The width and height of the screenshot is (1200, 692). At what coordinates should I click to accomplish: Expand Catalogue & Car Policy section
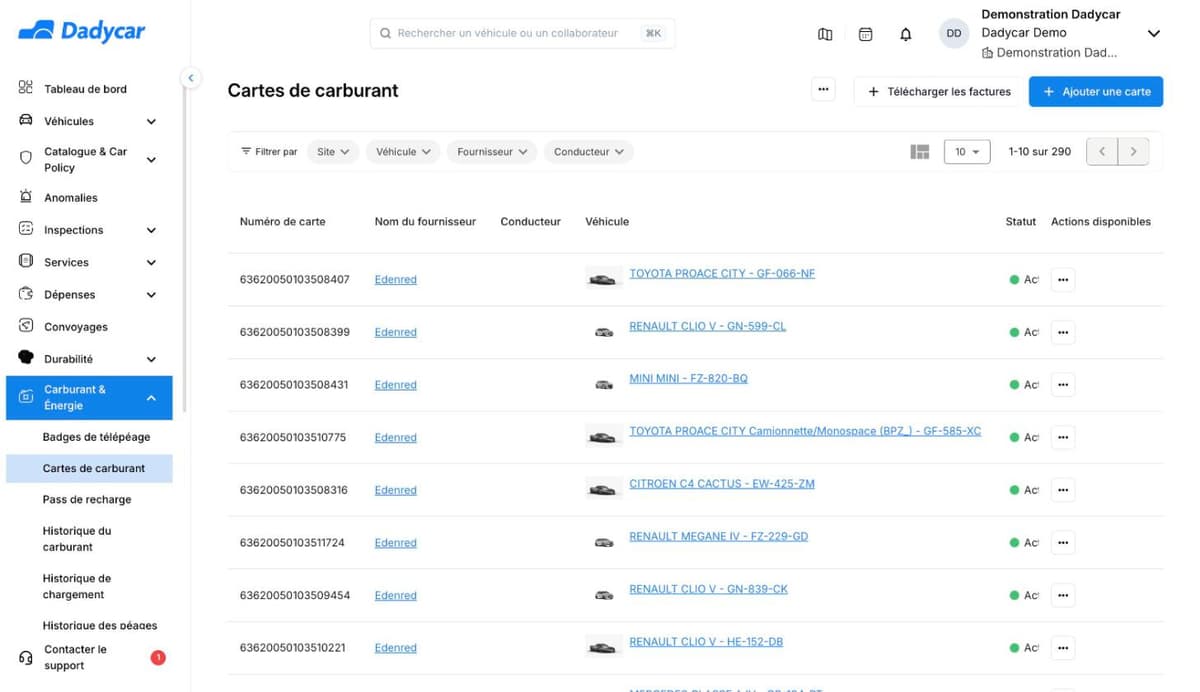coord(151,160)
